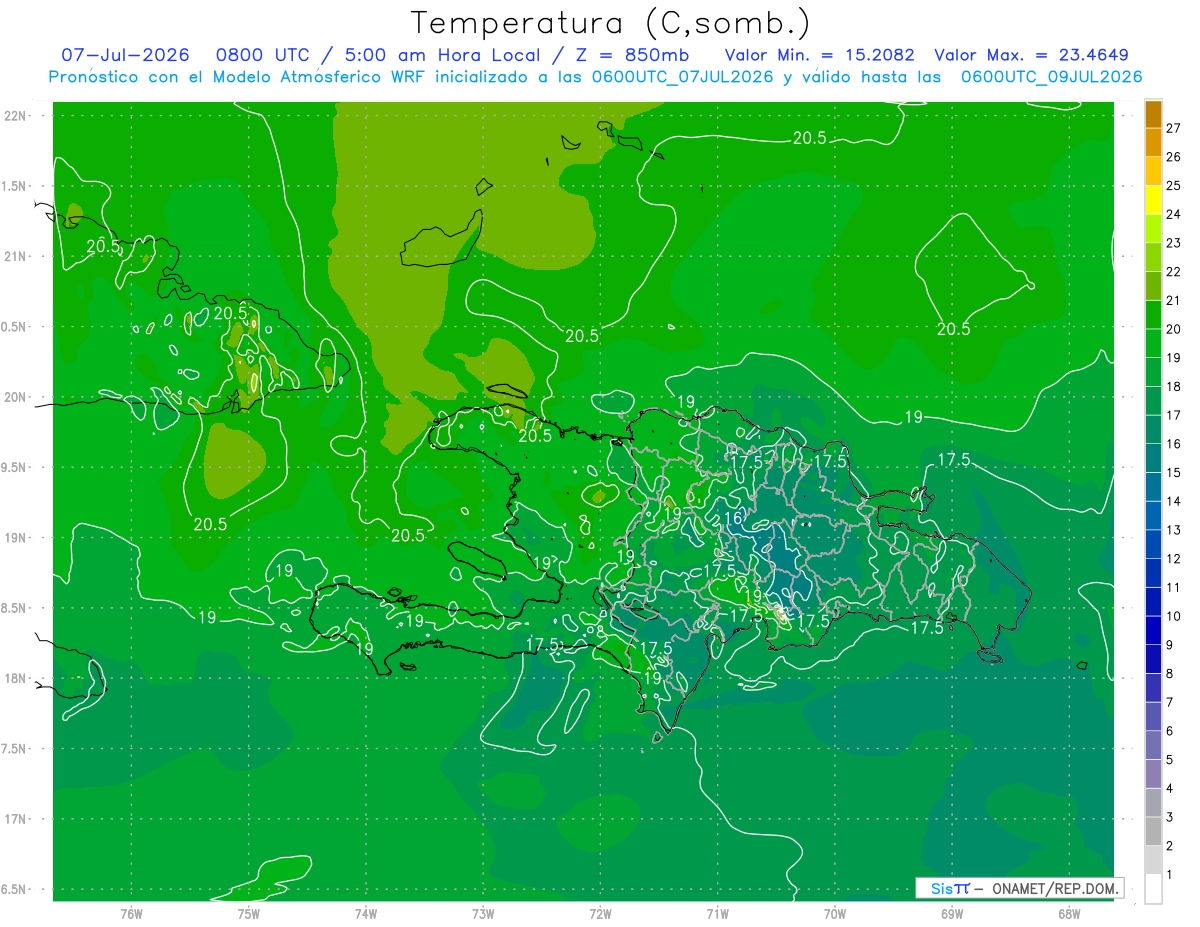This screenshot has width=1200, height=927.
Task: Click the title "Temperatura (C,somb.)"
Action: (611, 23)
